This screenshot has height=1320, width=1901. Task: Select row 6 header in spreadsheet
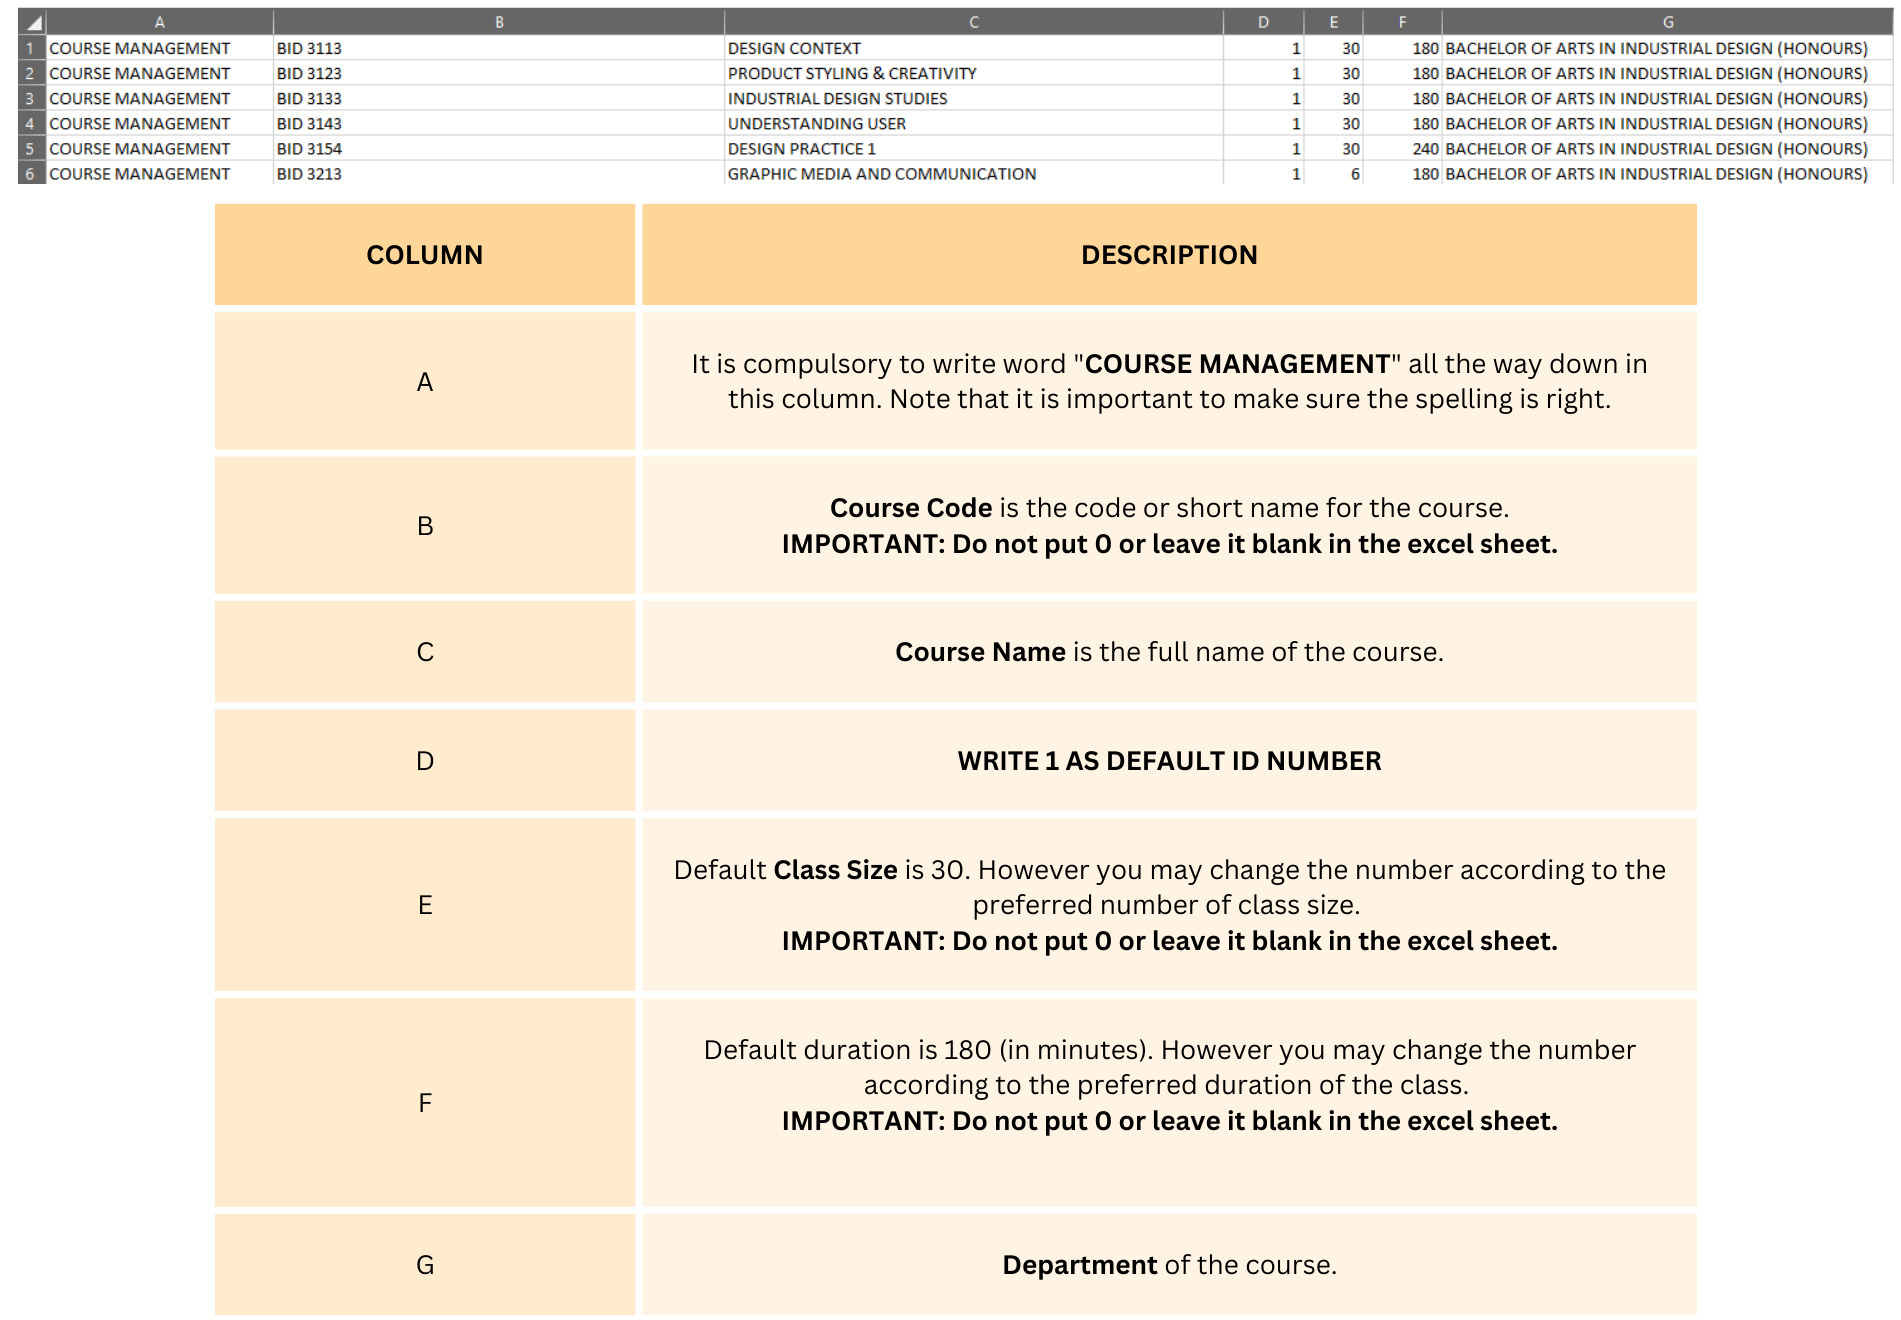[x=30, y=173]
